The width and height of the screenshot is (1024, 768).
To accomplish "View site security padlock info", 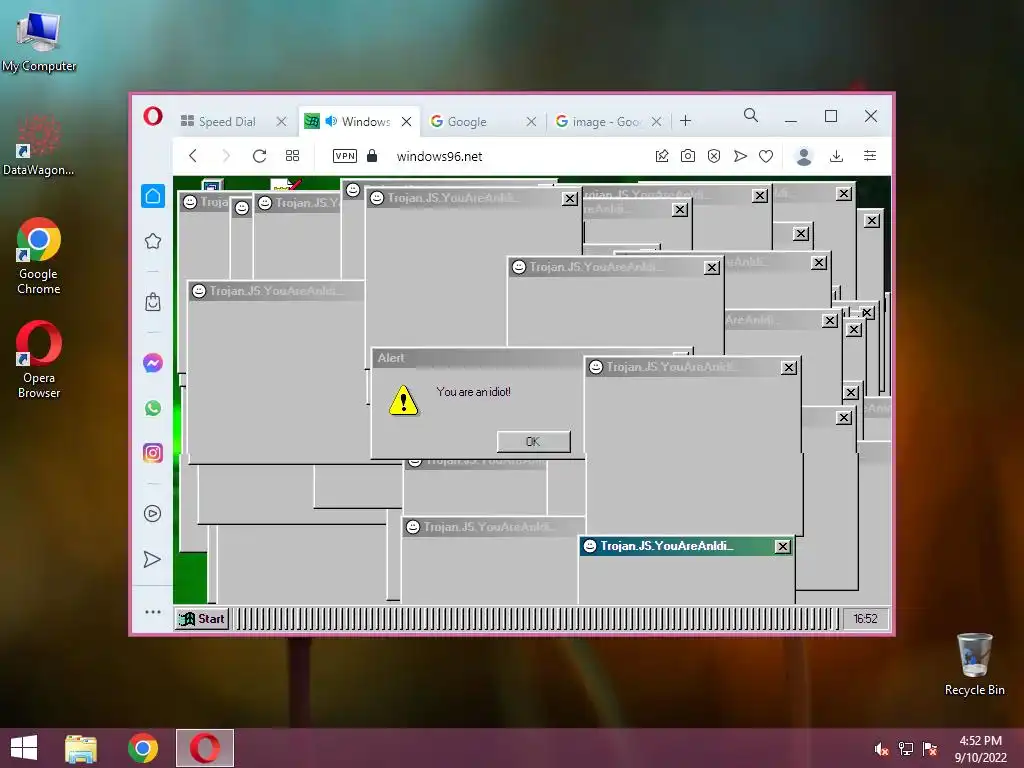I will [372, 155].
